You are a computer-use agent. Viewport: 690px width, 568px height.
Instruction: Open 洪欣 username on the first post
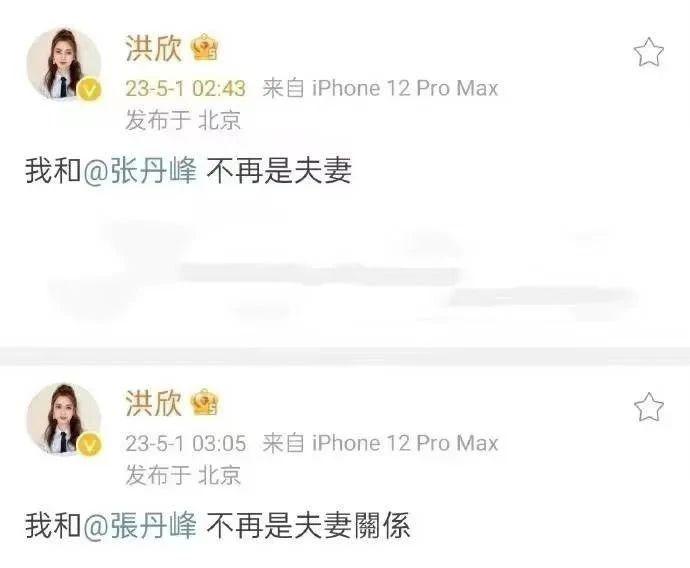click(154, 48)
